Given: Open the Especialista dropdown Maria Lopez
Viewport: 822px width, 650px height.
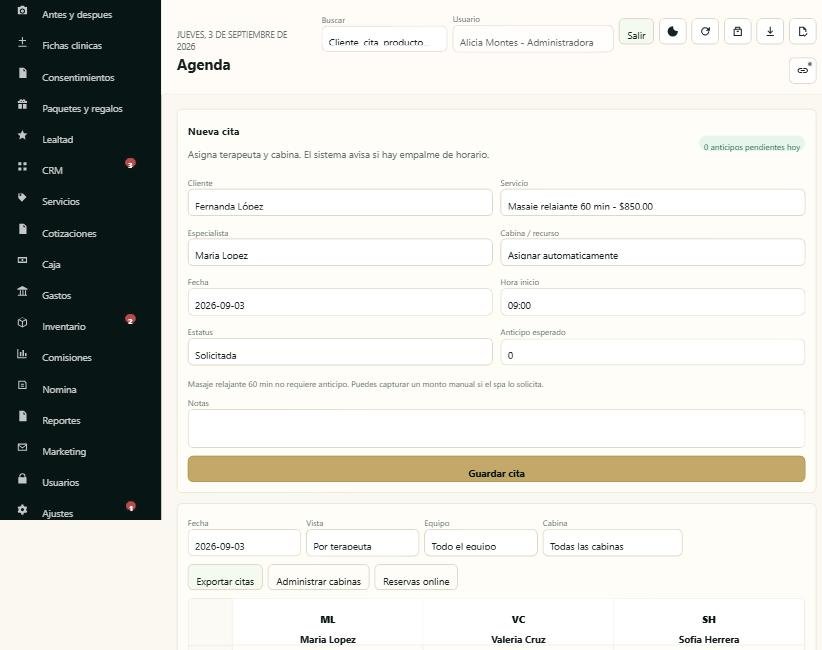Looking at the screenshot, I should 340,252.
